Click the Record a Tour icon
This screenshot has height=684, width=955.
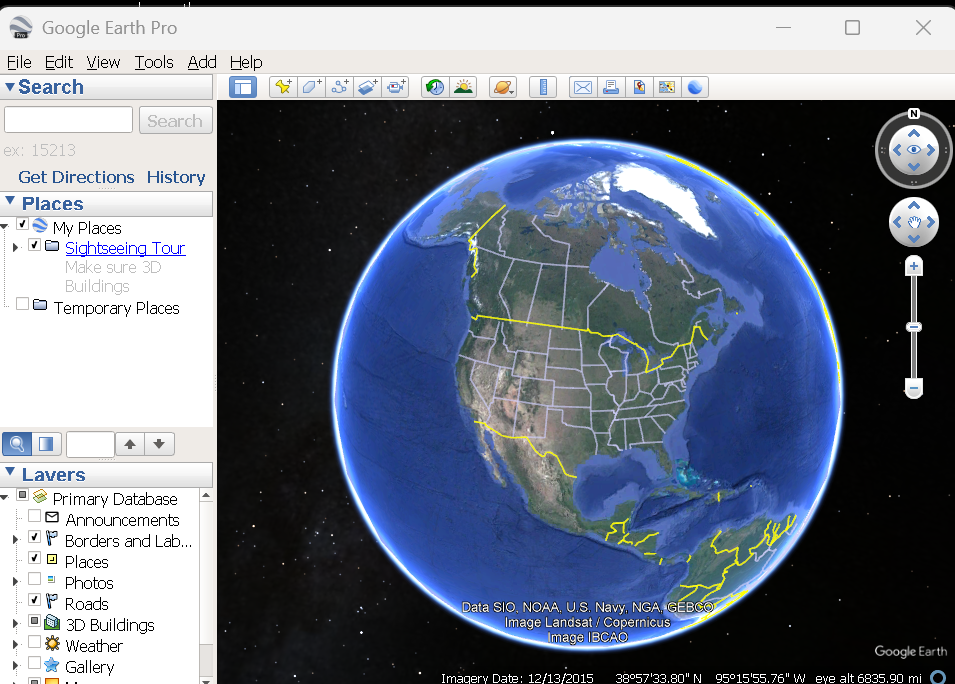coord(395,87)
